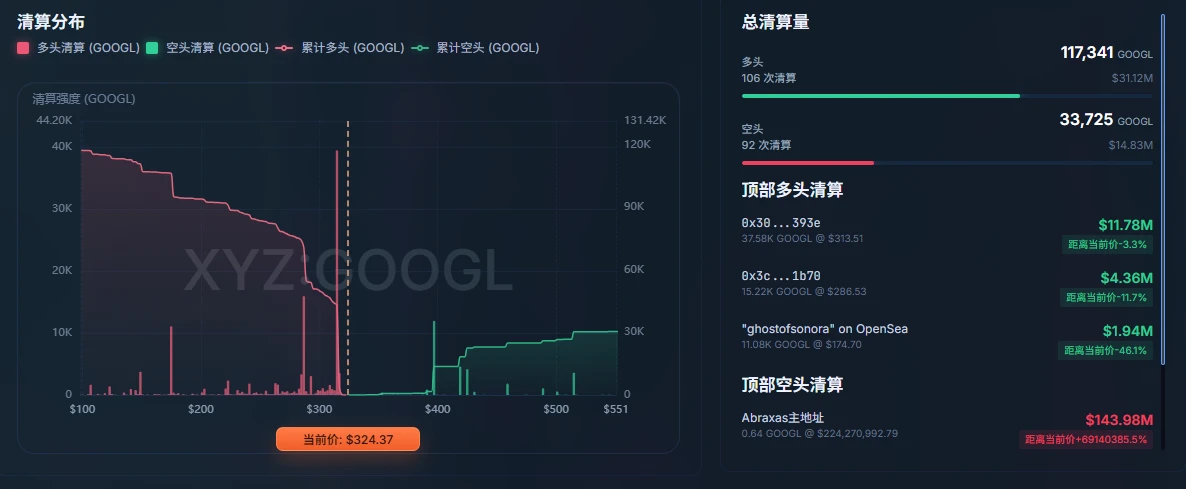Click the 清算分布 panel title

[51, 22]
